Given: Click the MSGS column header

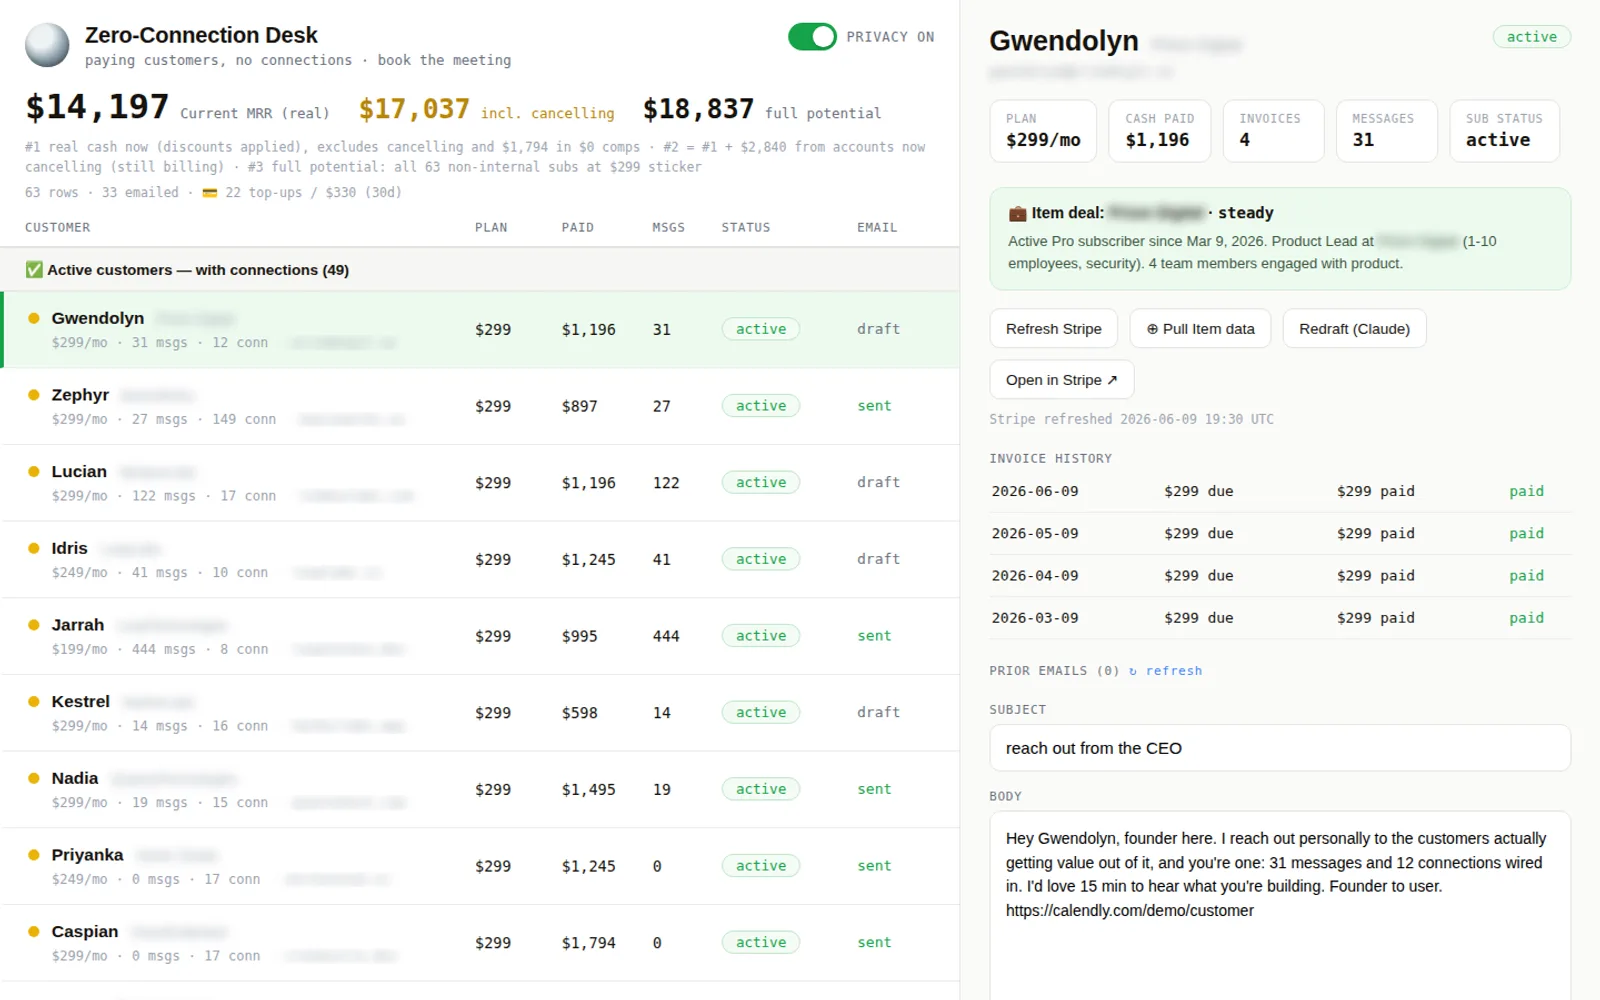Looking at the screenshot, I should pyautogui.click(x=669, y=228).
